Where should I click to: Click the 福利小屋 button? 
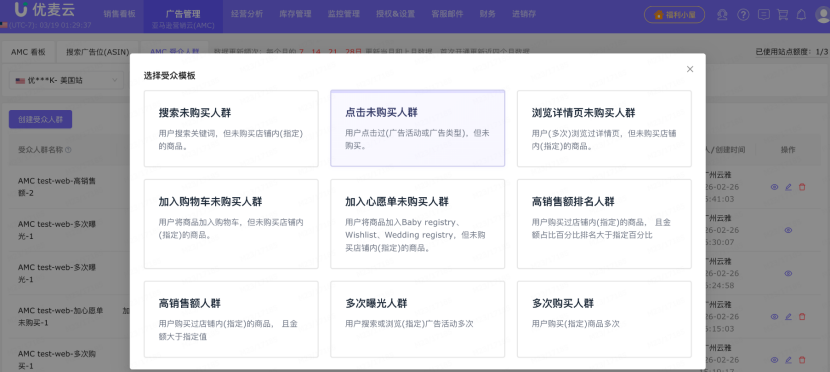674,15
